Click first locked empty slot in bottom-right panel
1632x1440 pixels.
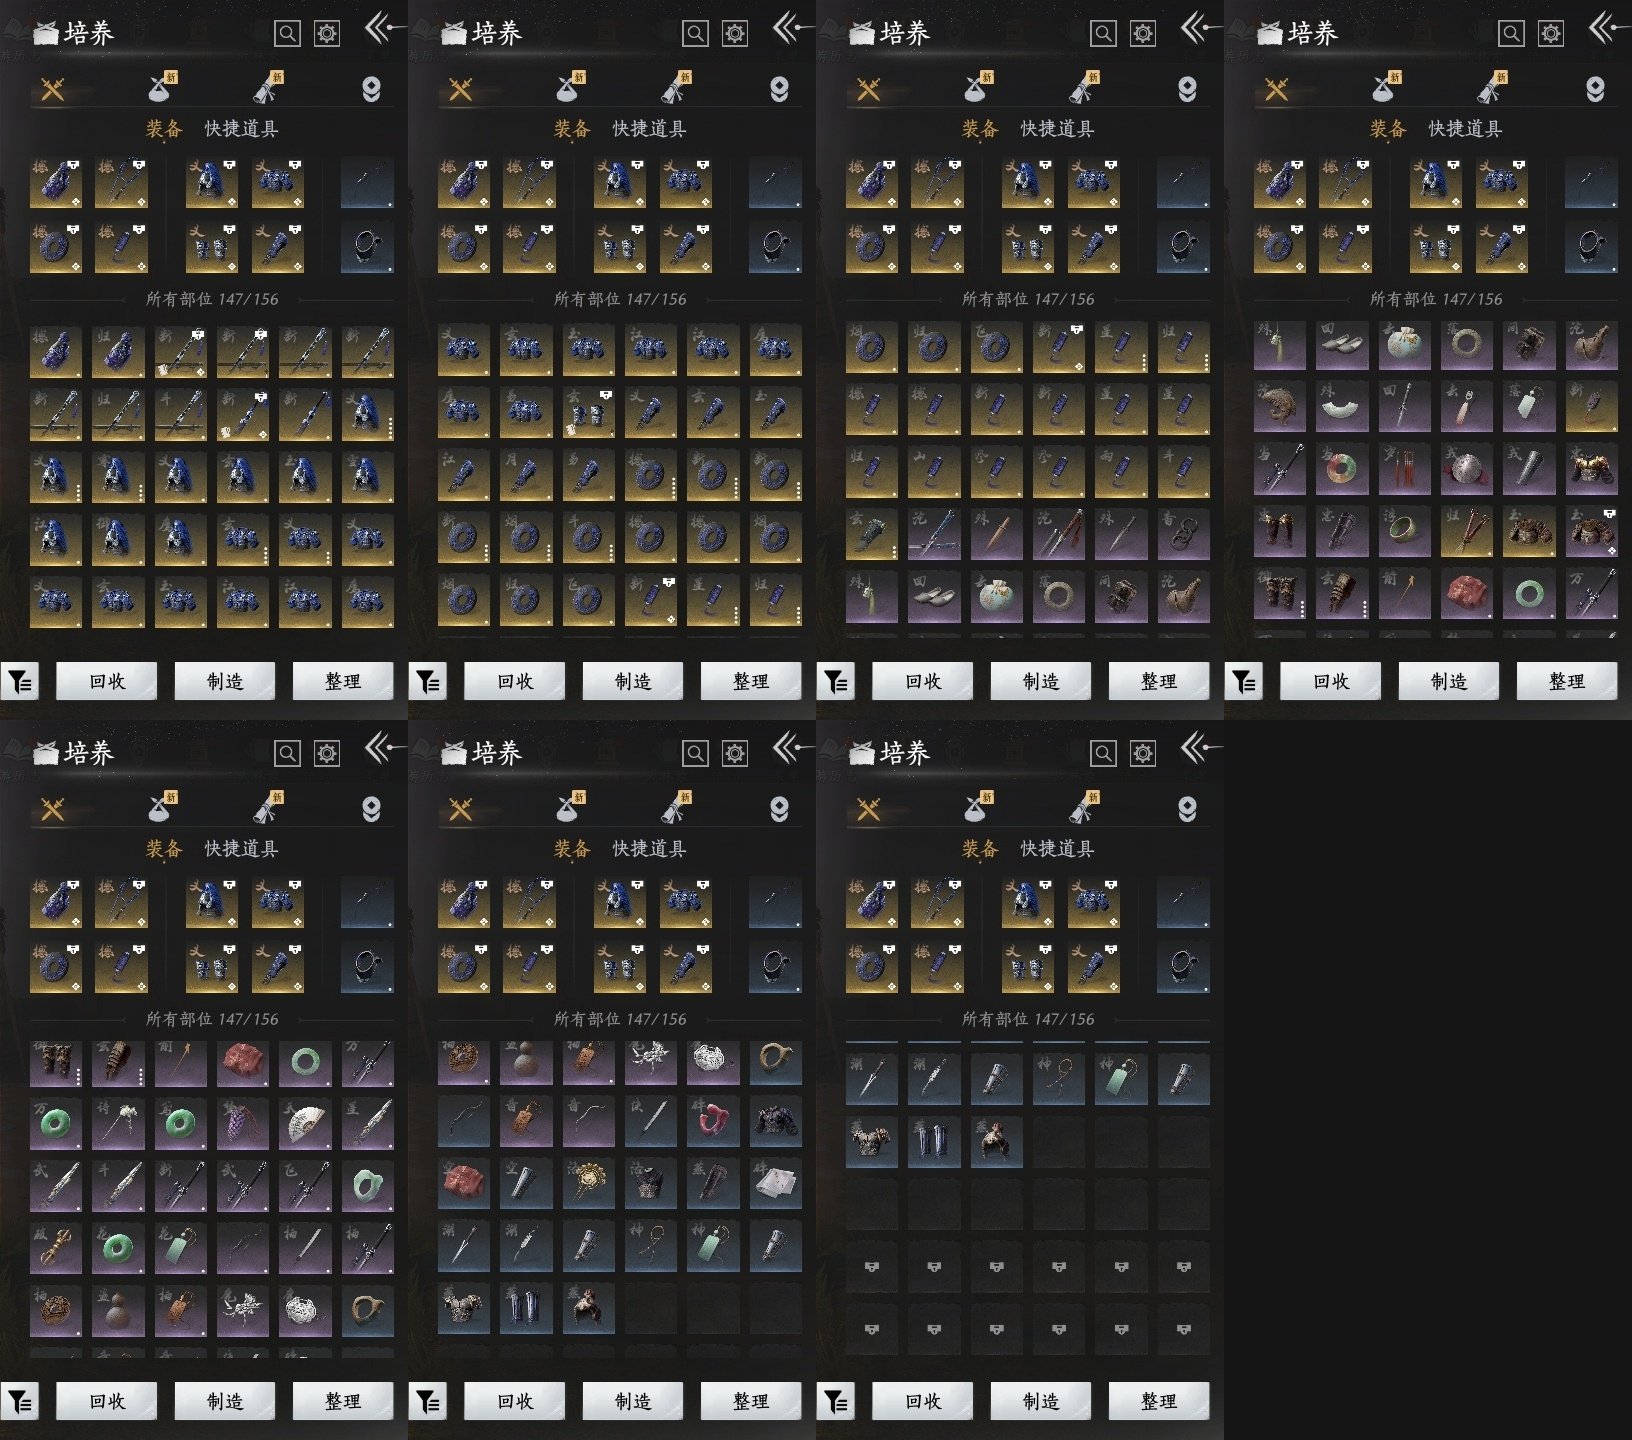[x=871, y=1267]
